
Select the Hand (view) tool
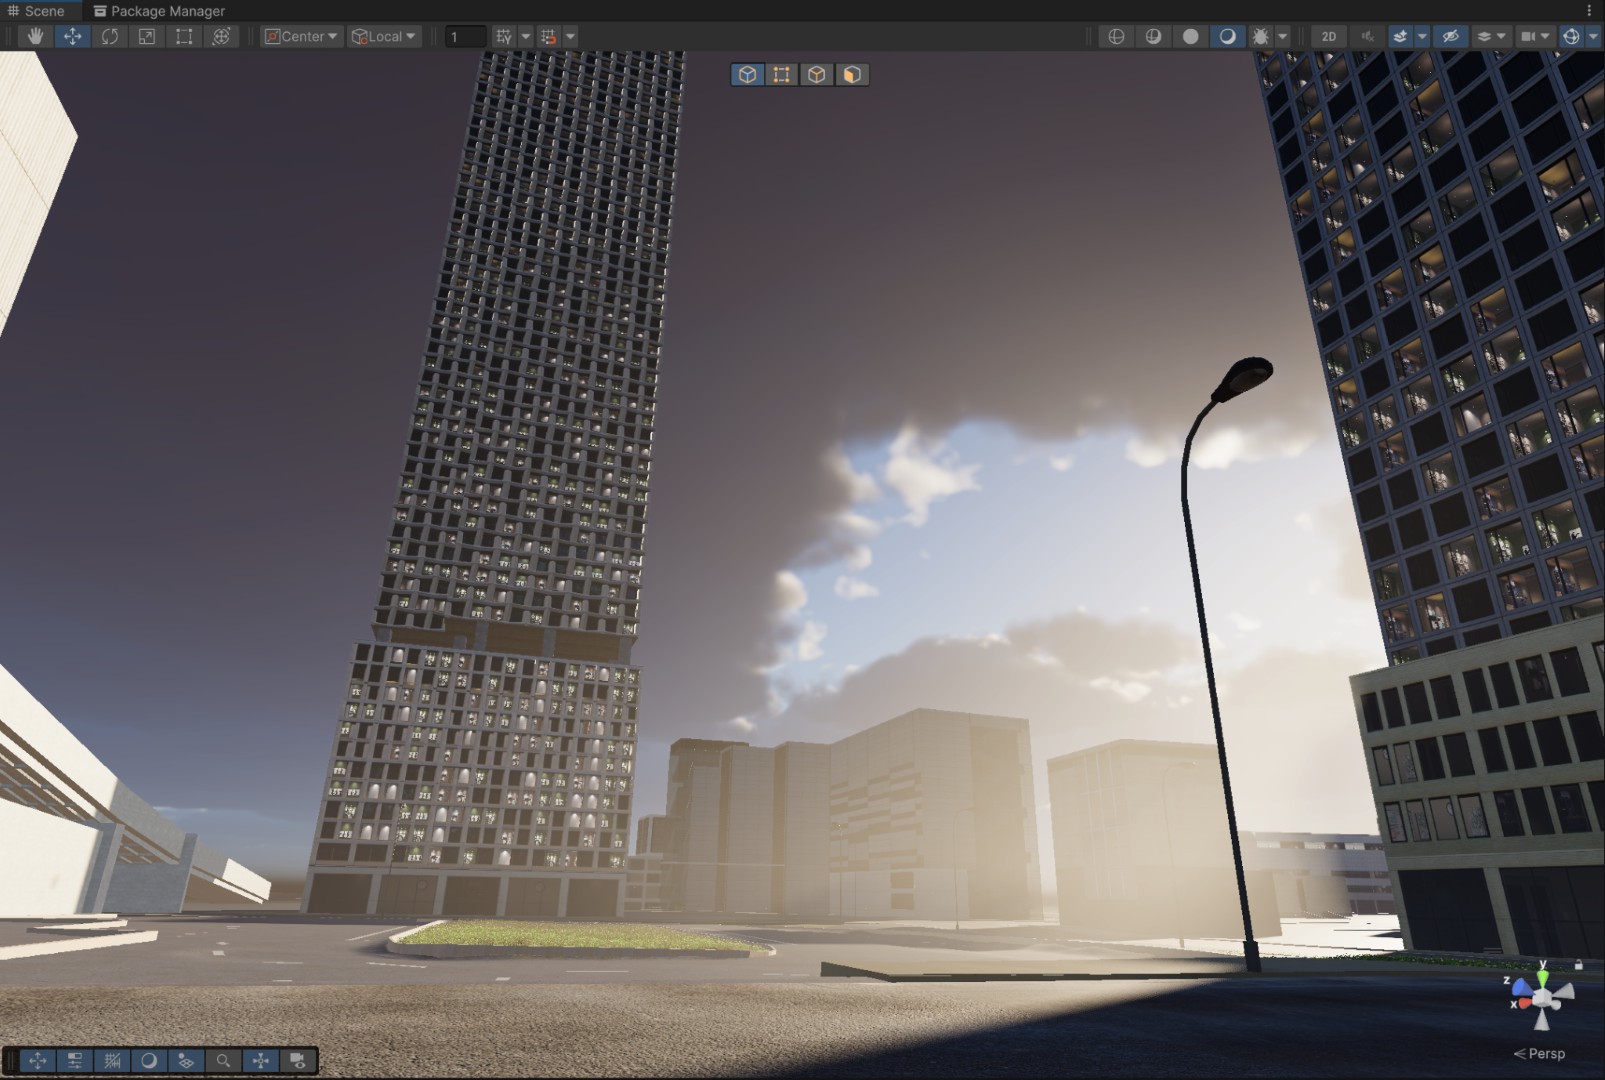coord(35,36)
